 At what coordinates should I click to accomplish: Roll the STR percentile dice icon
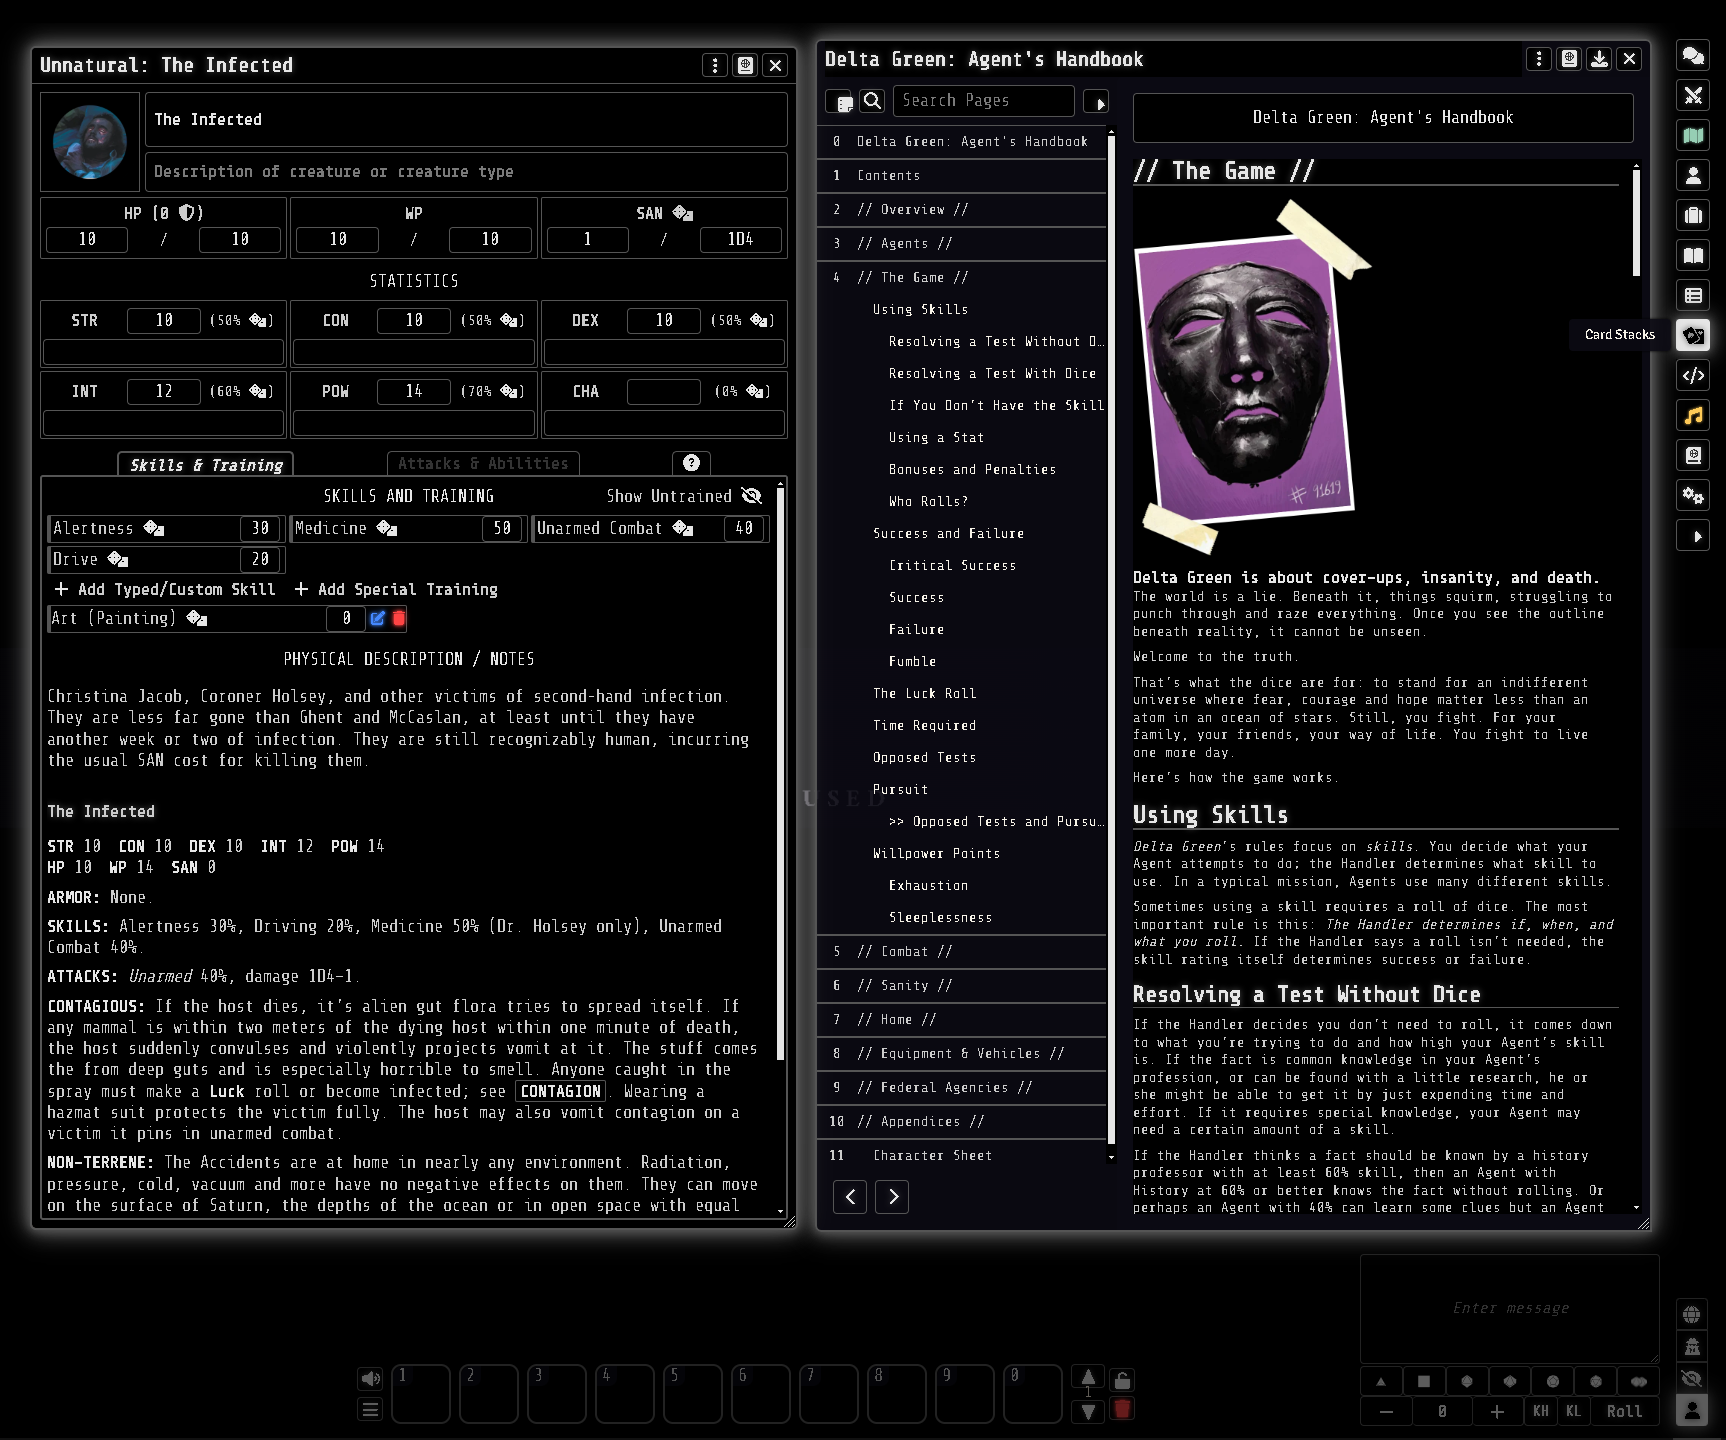[259, 320]
